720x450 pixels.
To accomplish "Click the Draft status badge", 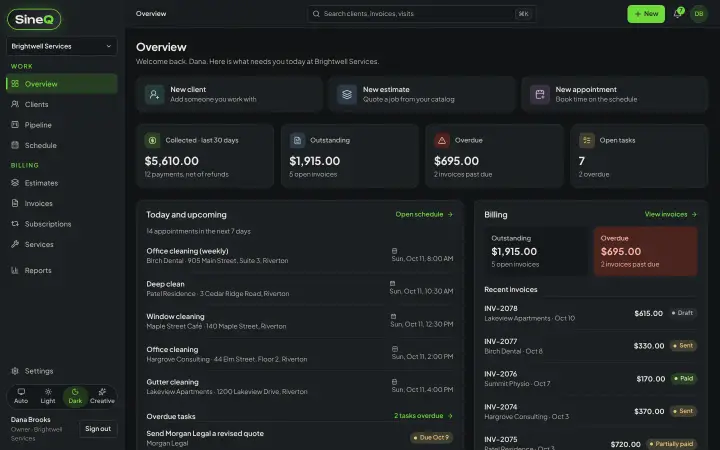I will (682, 313).
